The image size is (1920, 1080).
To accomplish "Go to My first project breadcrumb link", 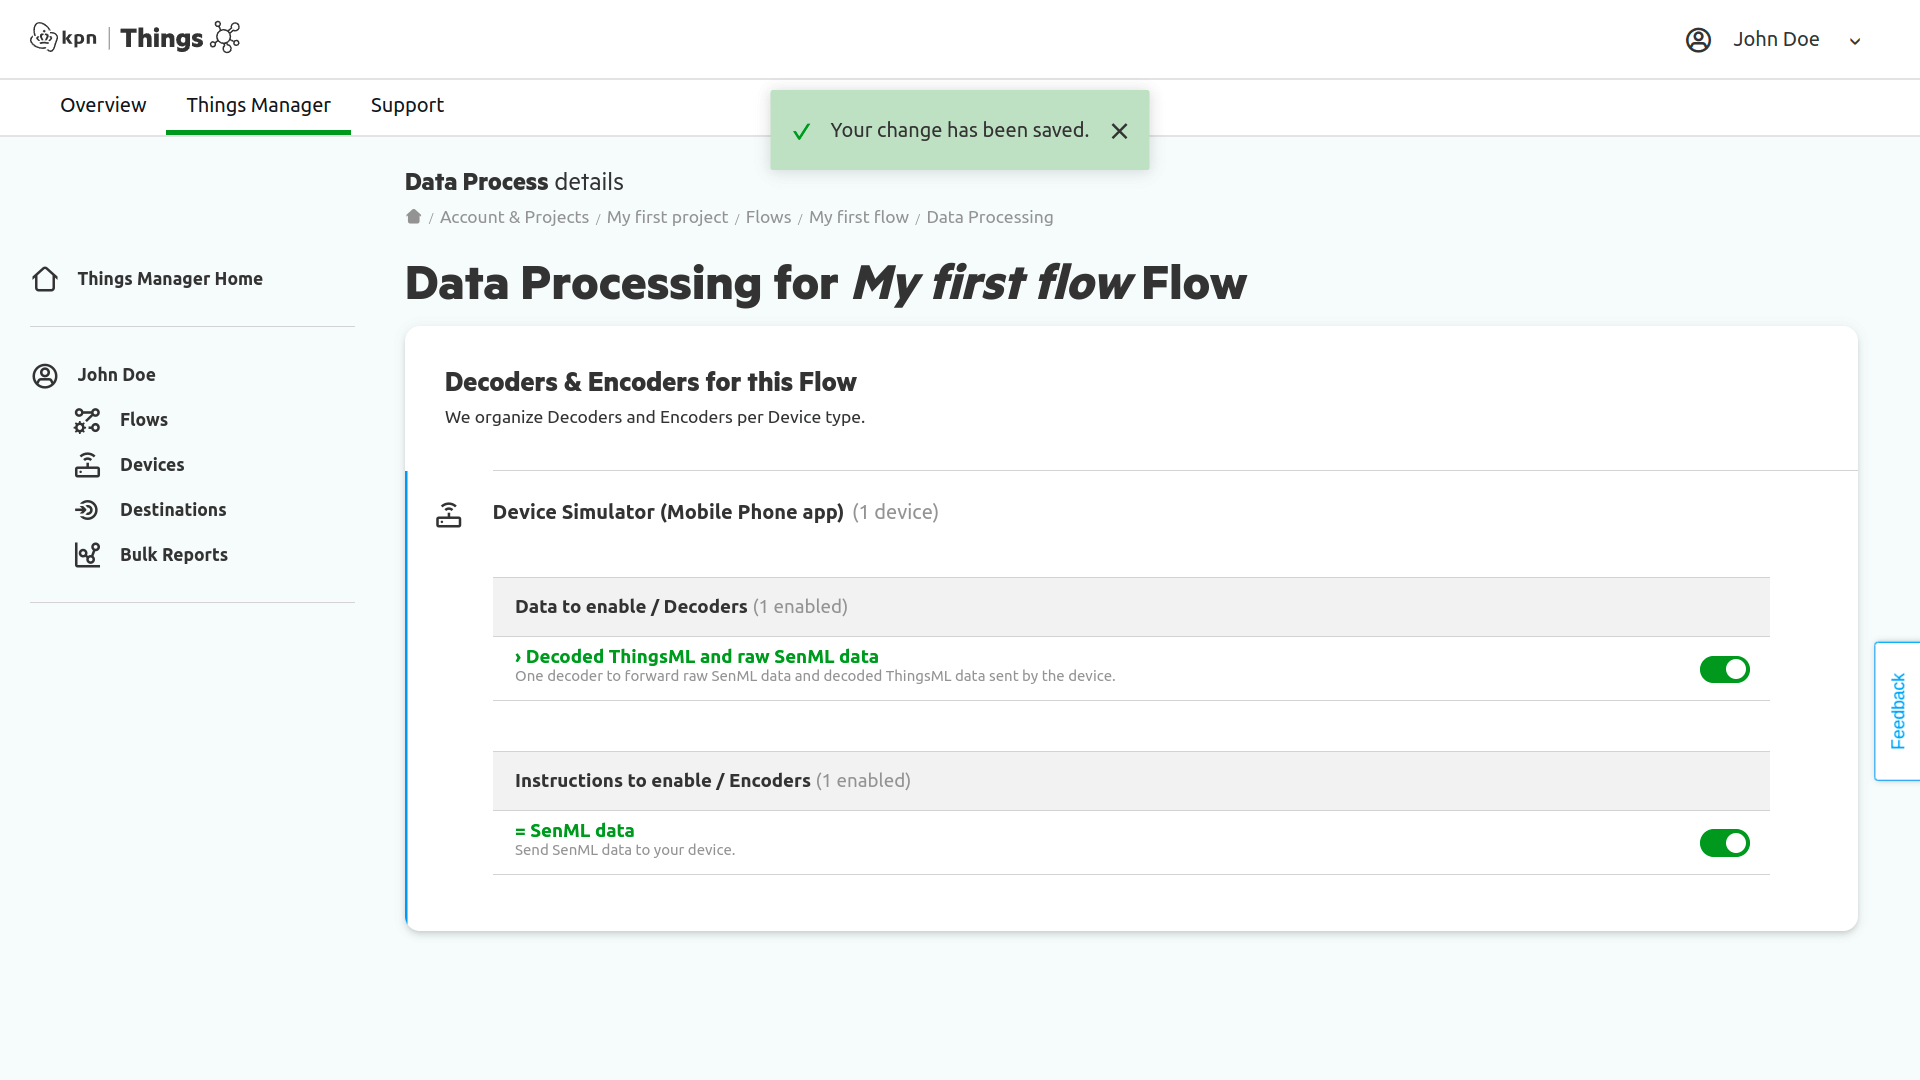I will click(x=667, y=217).
